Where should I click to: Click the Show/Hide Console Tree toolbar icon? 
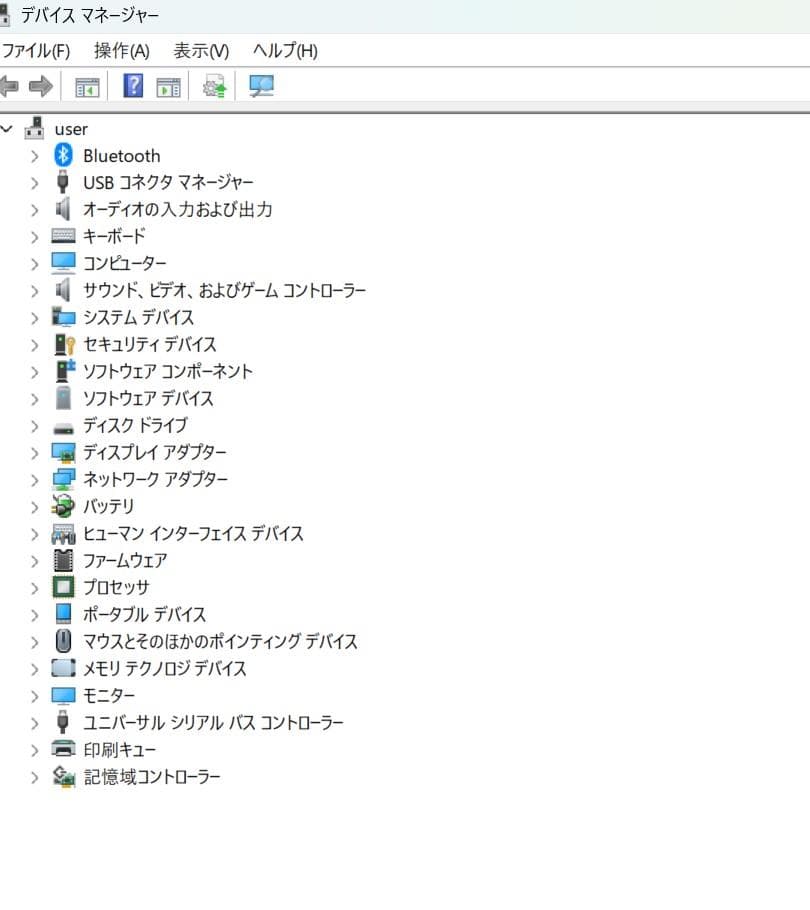pos(86,87)
